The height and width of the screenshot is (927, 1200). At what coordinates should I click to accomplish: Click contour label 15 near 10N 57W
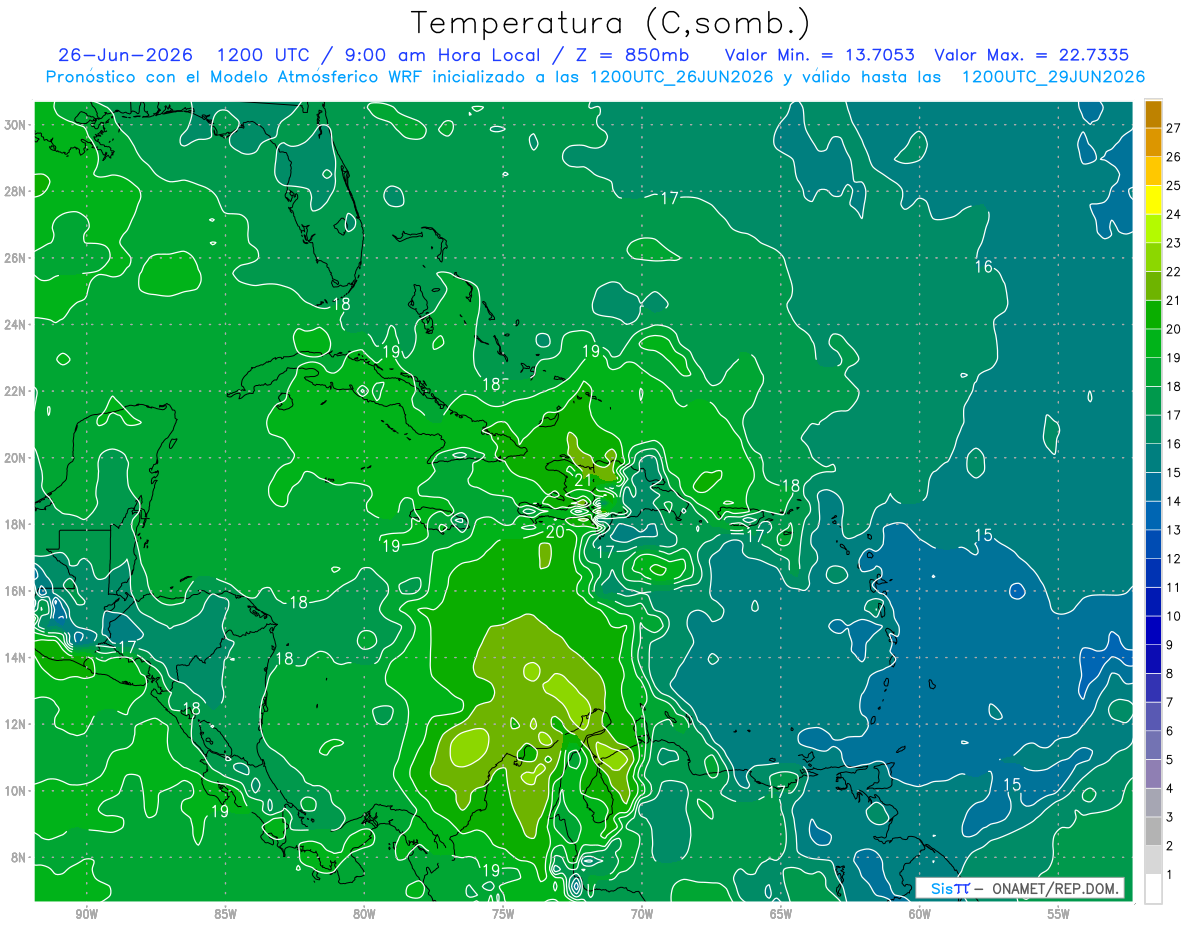1012,784
